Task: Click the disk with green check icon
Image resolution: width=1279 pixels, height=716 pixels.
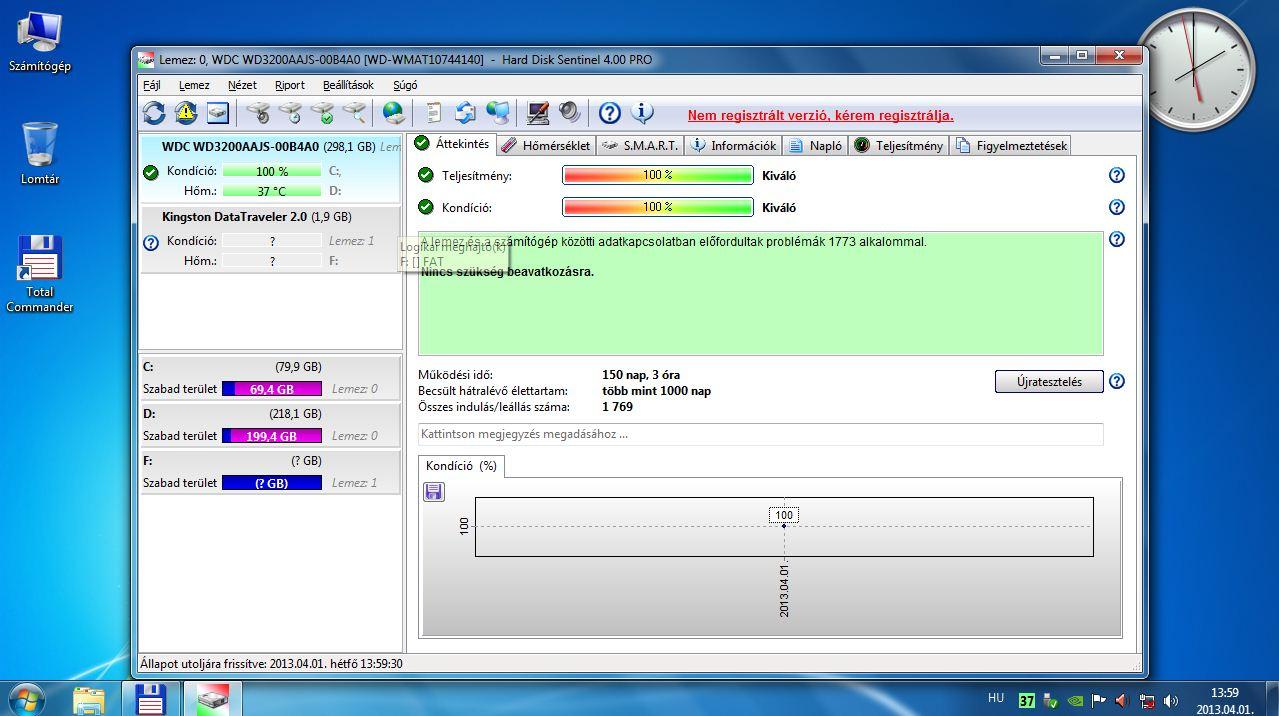Action: pos(322,113)
